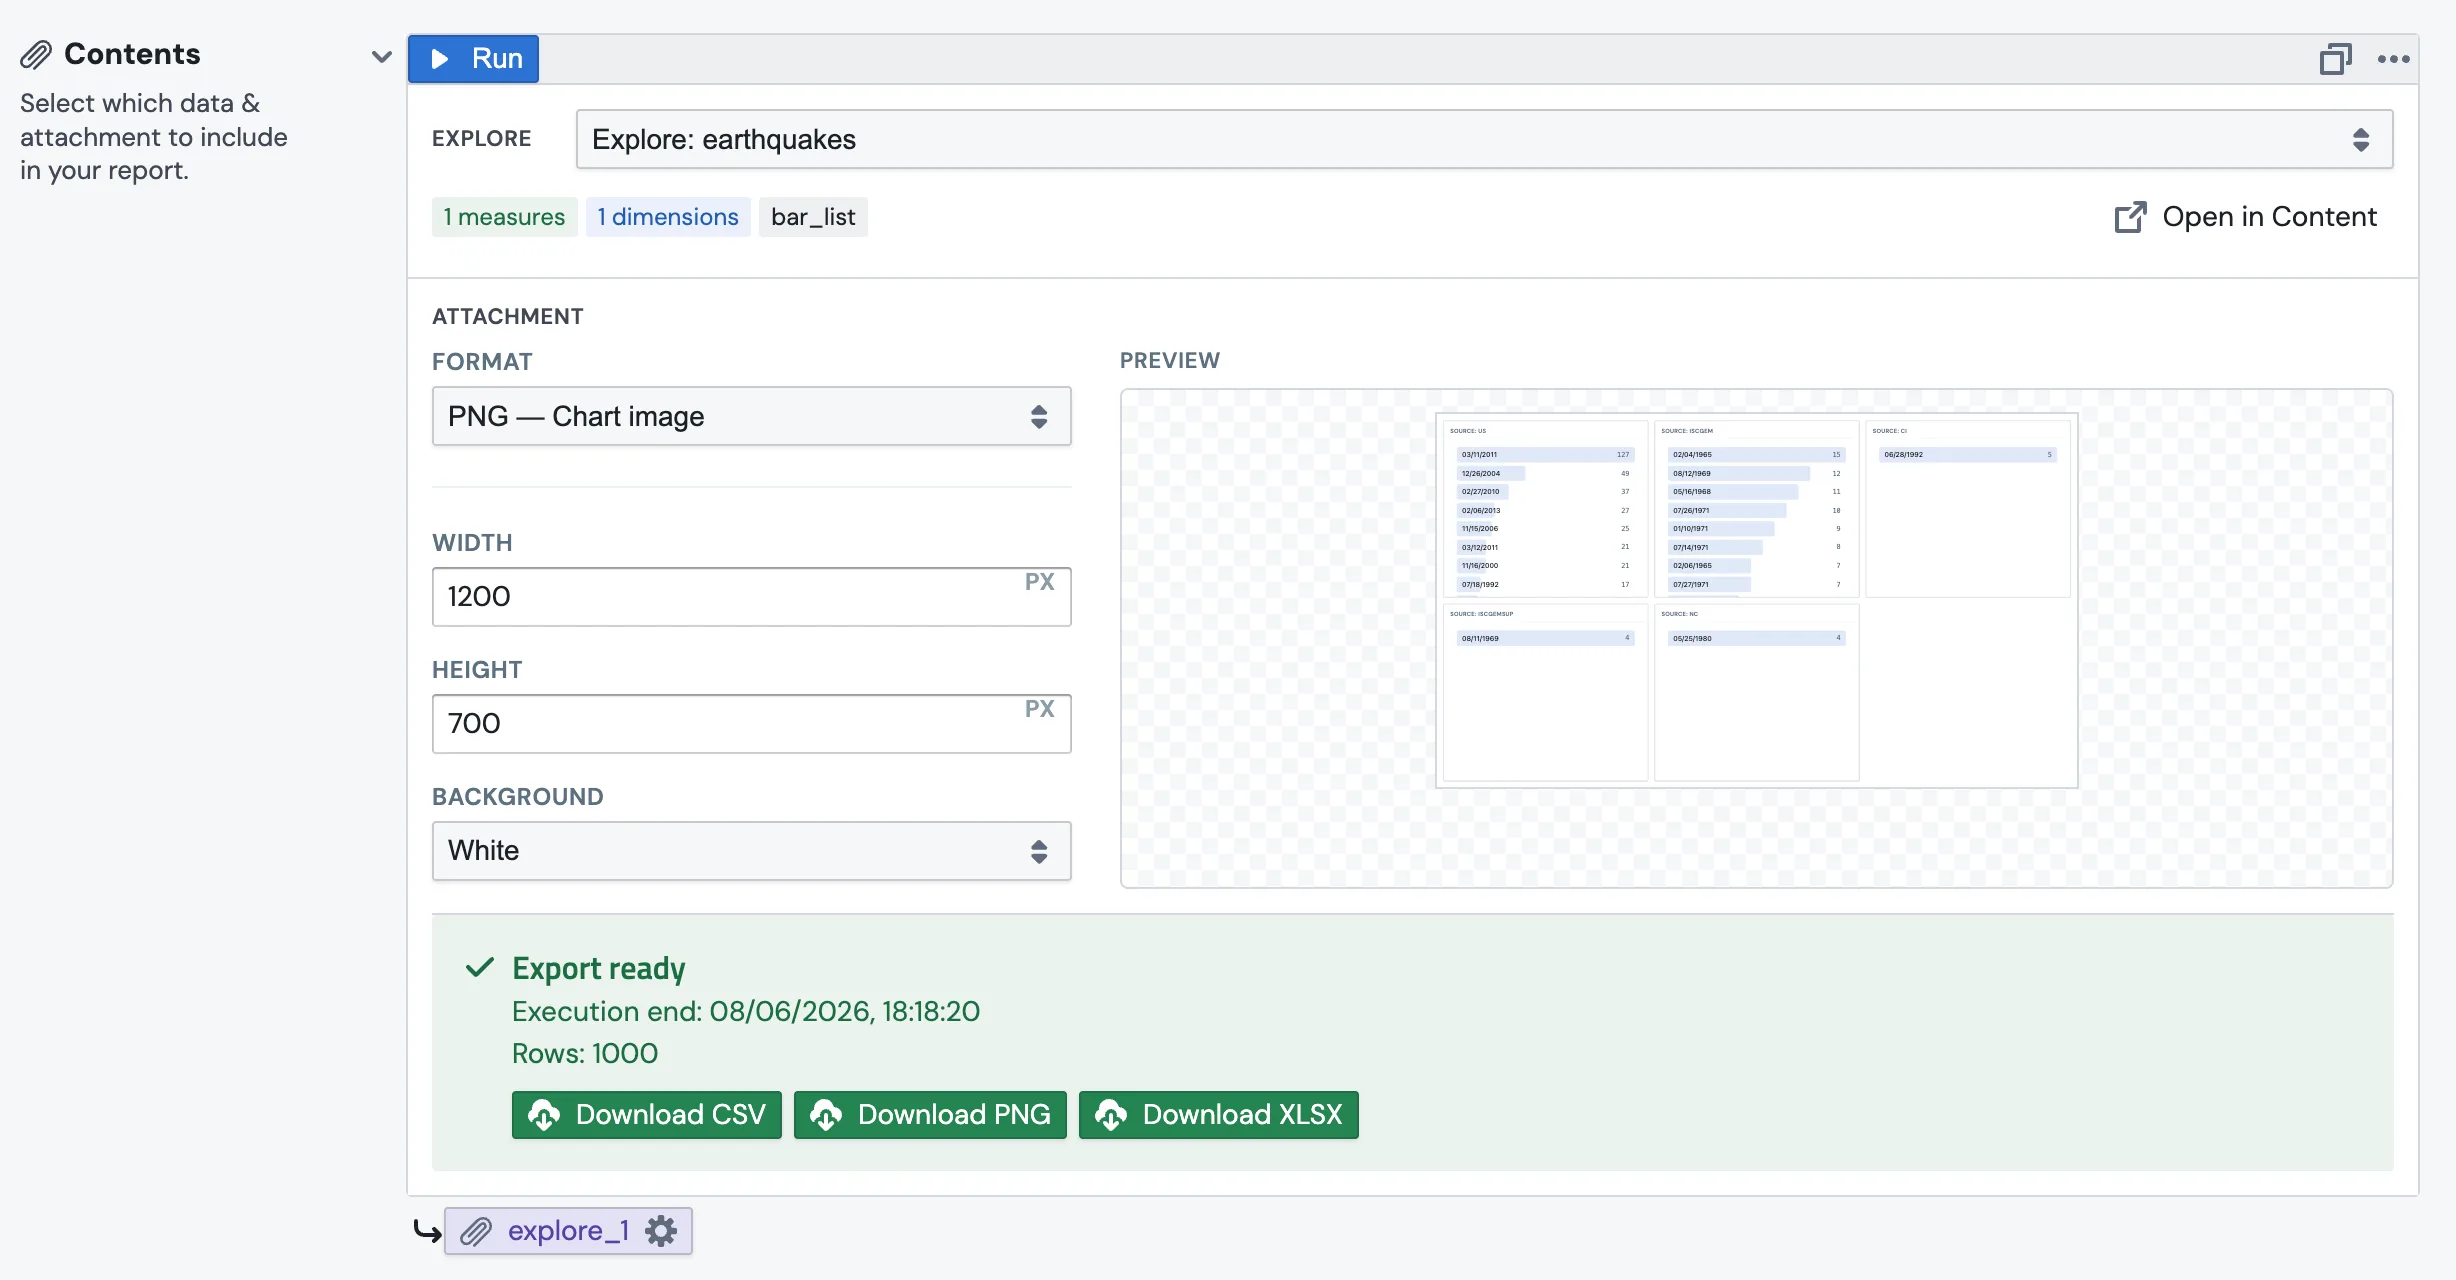This screenshot has height=1280, width=2456.
Task: Click the paperclip icon on explore_1 chip
Action: click(x=476, y=1231)
